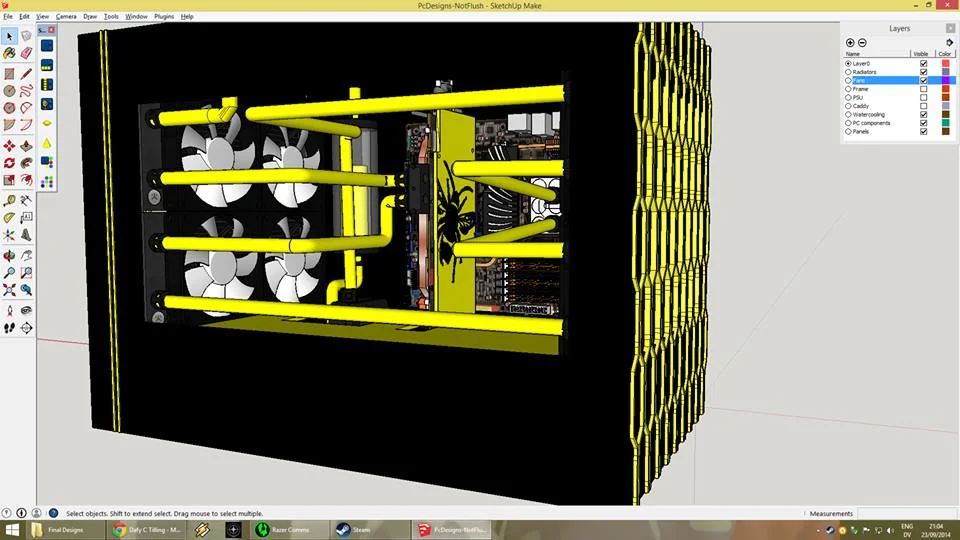Click the help question mark in status bar
This screenshot has width=960, height=540.
[x=53, y=513]
